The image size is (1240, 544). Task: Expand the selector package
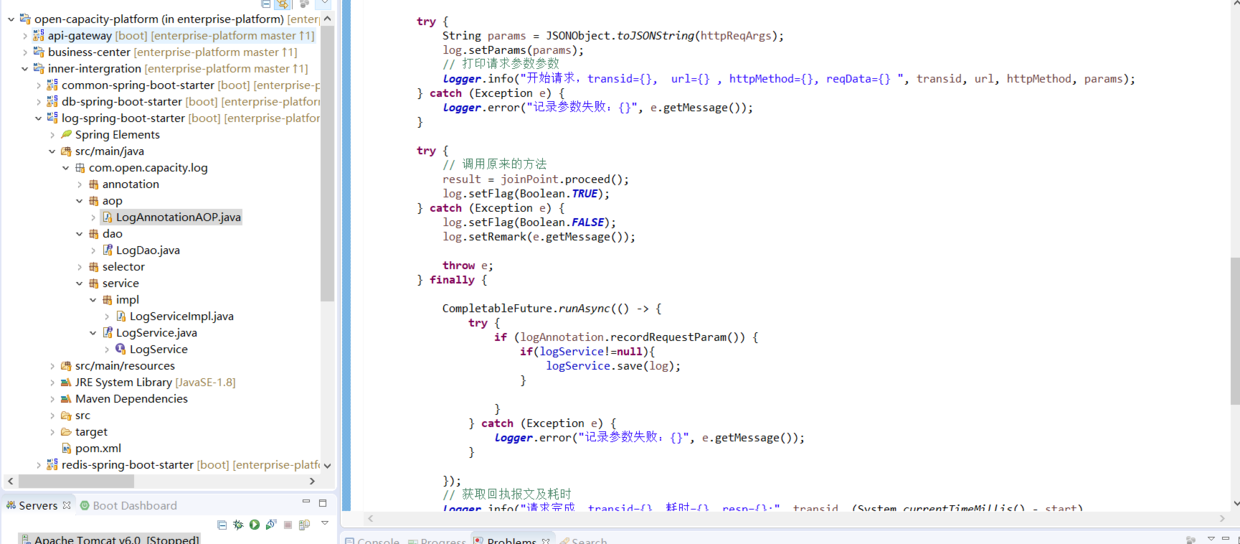(80, 267)
